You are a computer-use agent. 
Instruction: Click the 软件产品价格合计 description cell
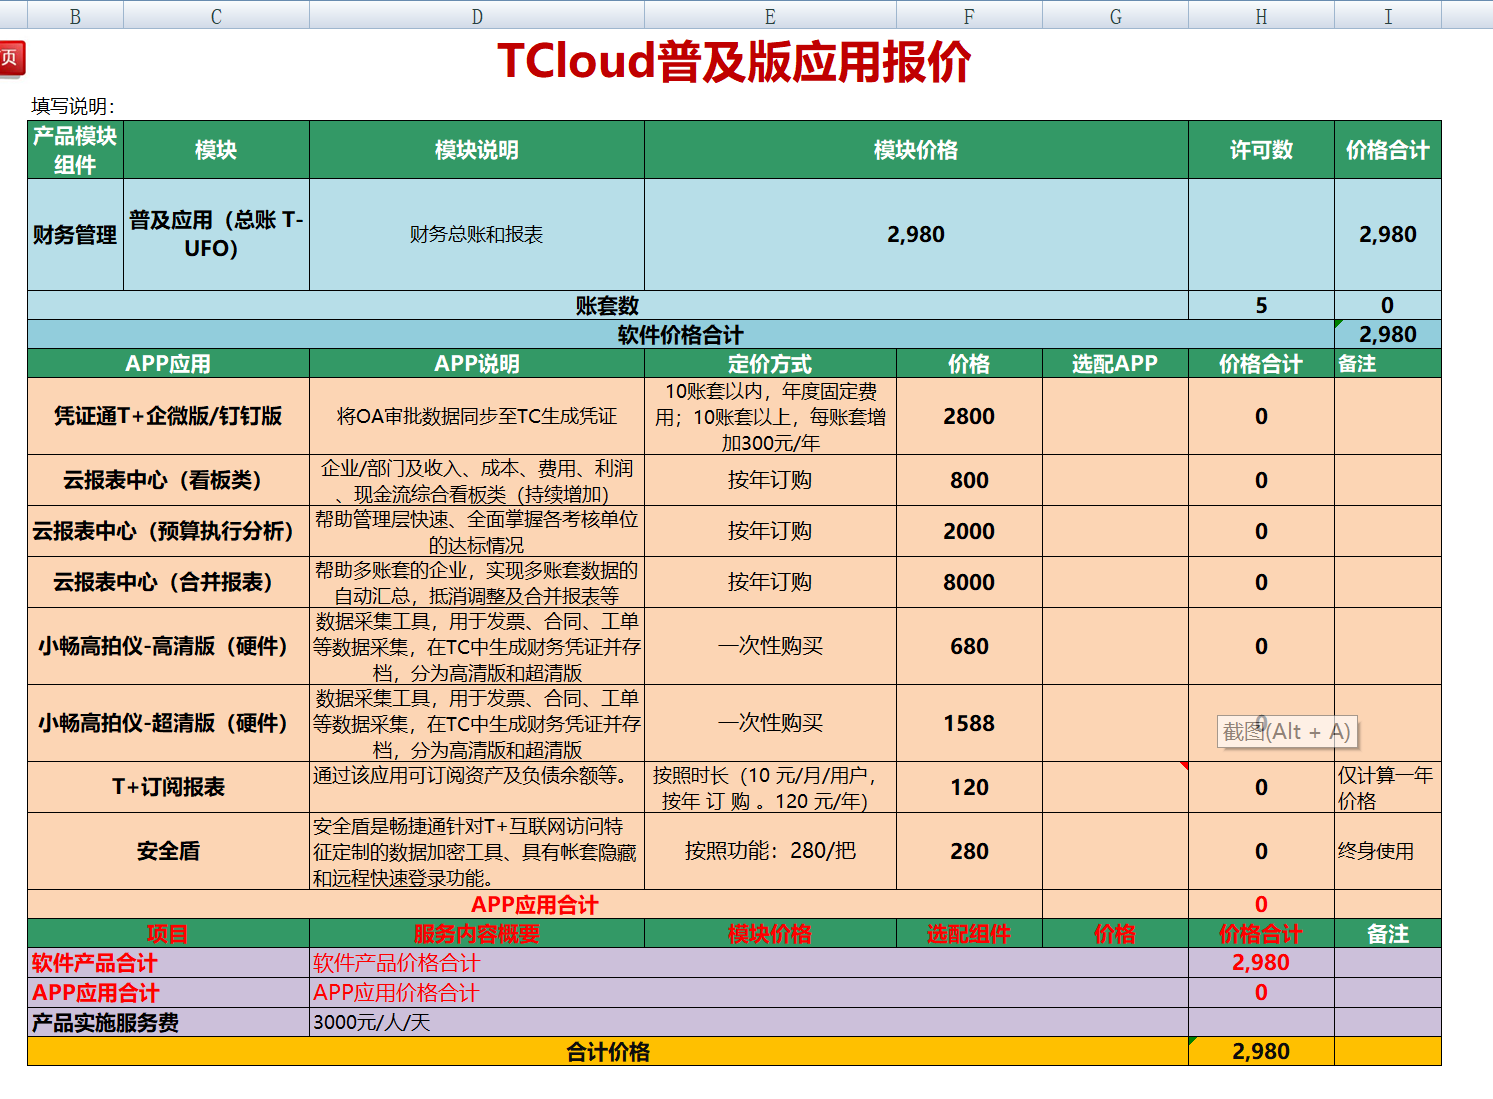pyautogui.click(x=749, y=963)
